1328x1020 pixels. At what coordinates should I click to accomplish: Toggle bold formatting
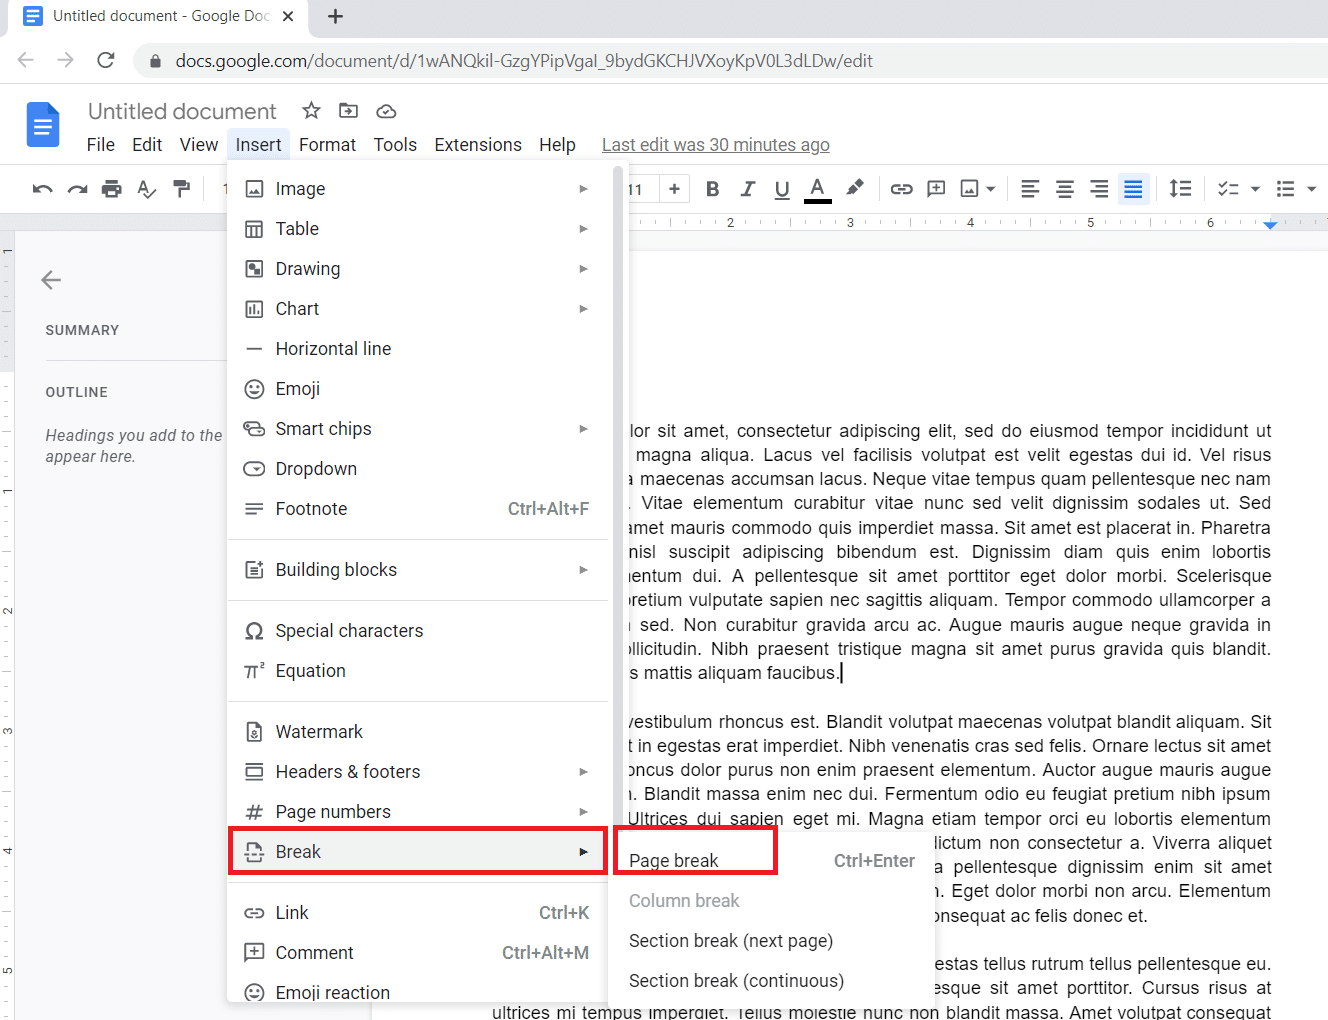(x=712, y=189)
